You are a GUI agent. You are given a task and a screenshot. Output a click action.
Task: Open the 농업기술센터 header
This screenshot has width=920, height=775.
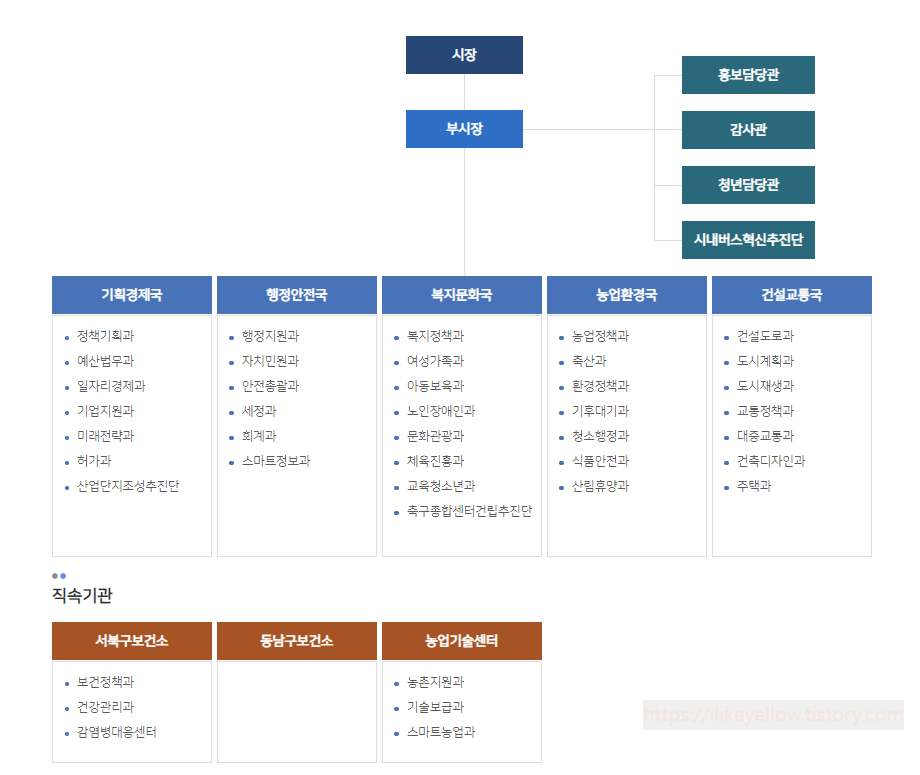tap(462, 641)
